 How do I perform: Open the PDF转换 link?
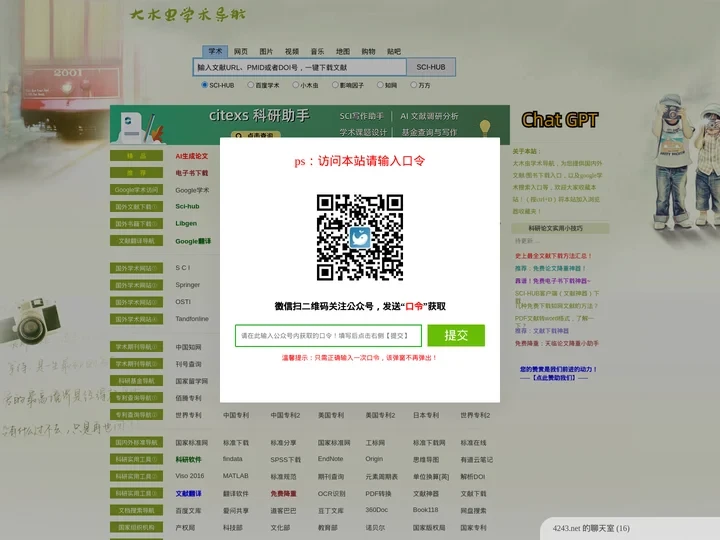pos(378,494)
